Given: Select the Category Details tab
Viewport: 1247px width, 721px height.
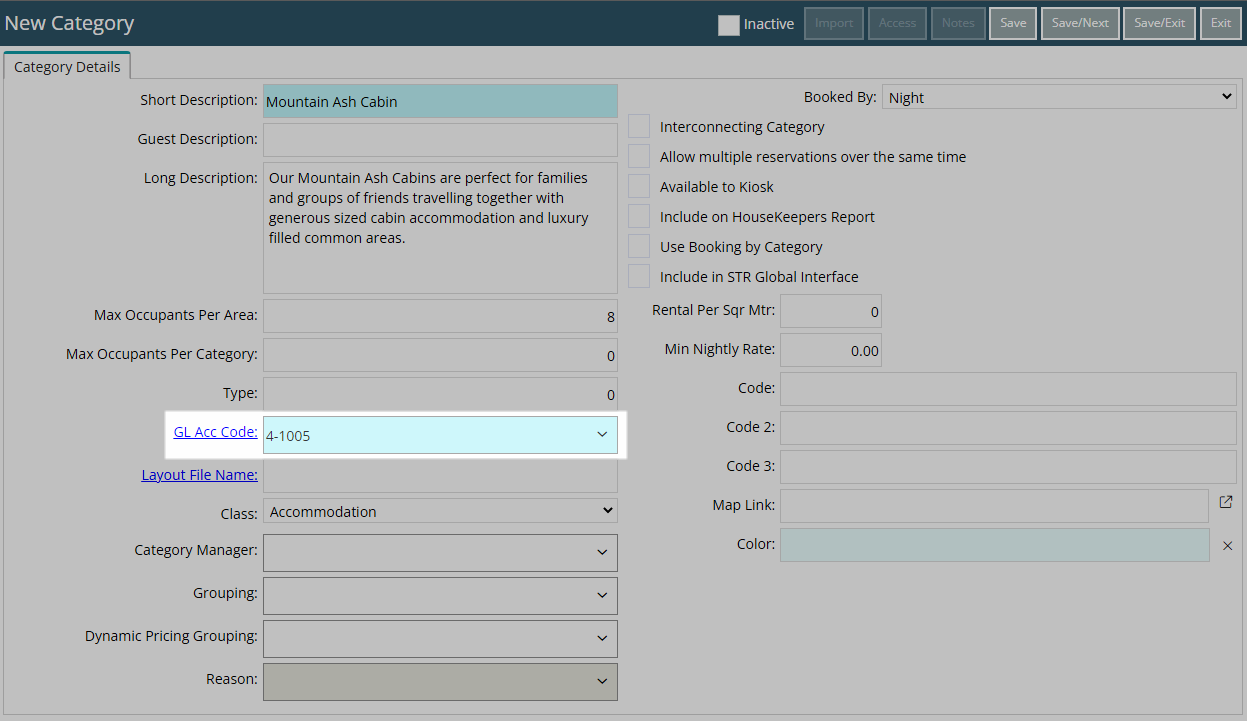Looking at the screenshot, I should pos(67,67).
